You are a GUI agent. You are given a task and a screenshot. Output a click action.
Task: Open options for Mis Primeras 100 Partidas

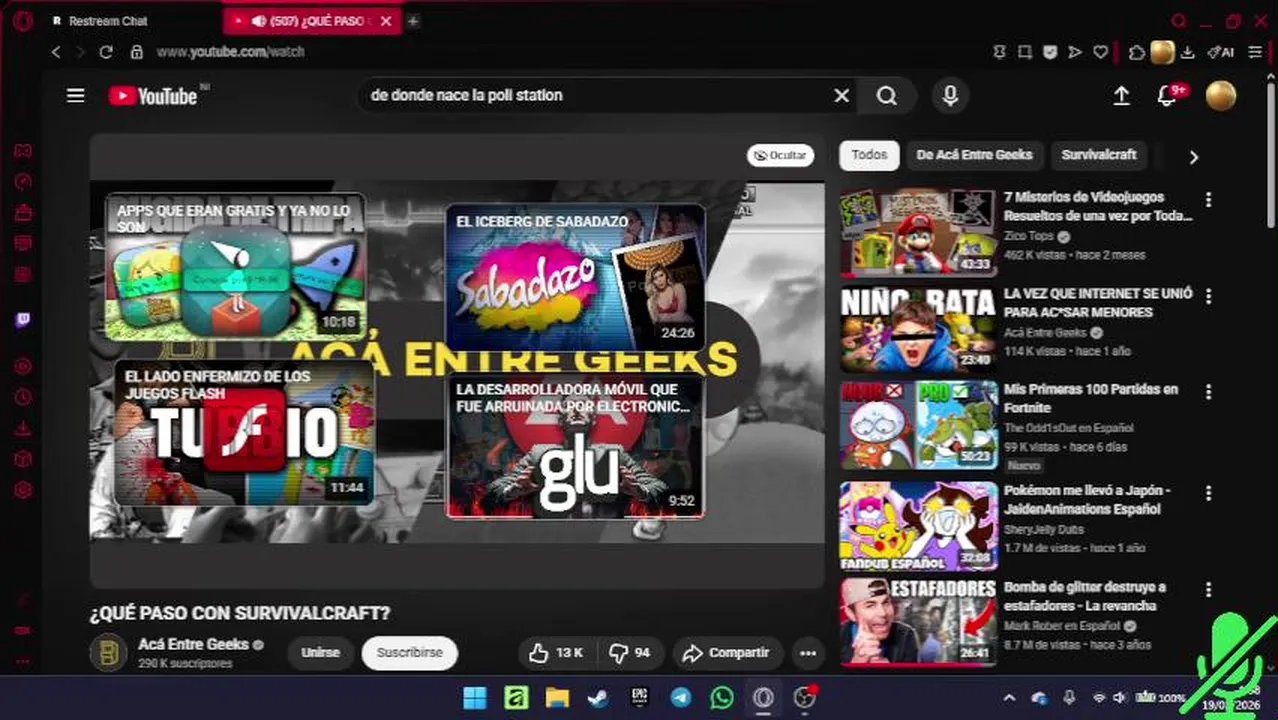point(1208,392)
